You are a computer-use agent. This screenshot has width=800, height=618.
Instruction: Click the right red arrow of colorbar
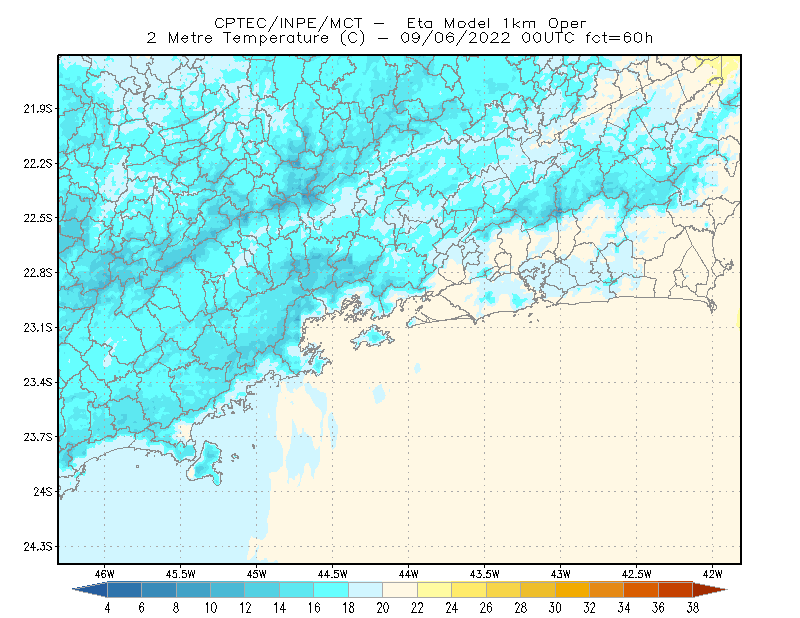point(710,590)
